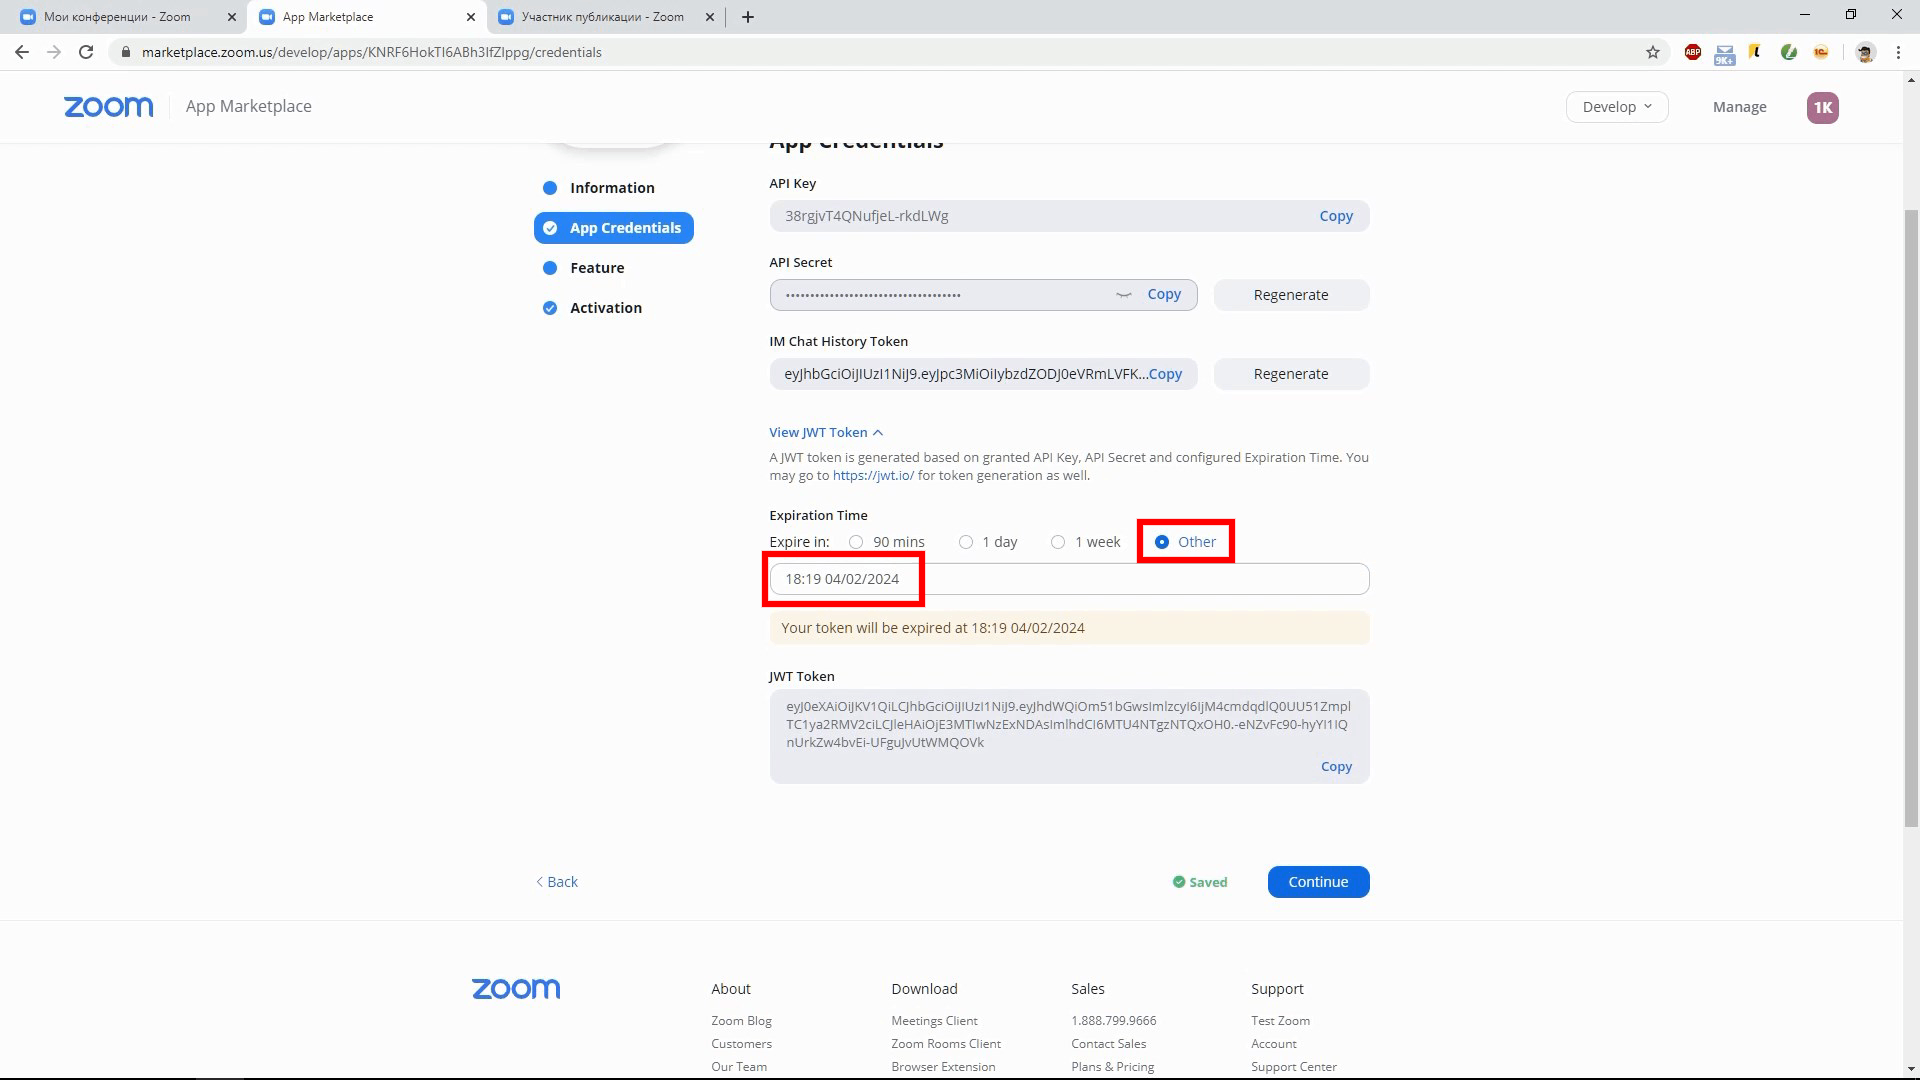Open the https://jwt.io/ link
The width and height of the screenshot is (1920, 1080).
(x=873, y=476)
